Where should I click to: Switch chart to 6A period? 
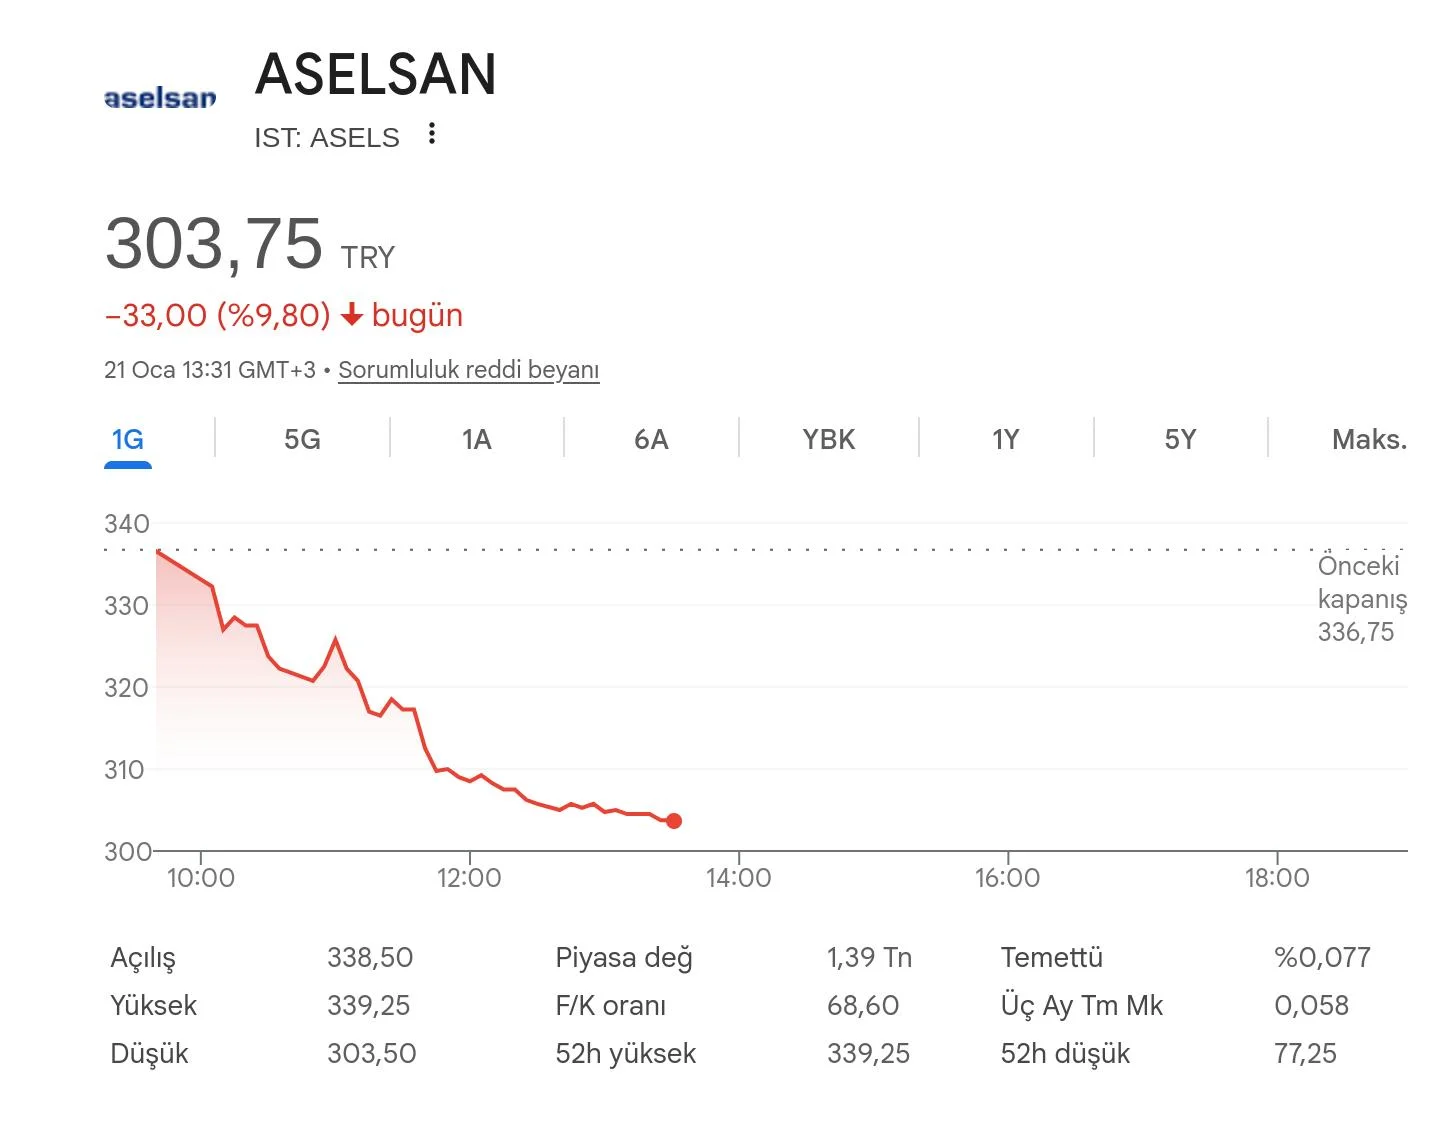click(x=651, y=440)
